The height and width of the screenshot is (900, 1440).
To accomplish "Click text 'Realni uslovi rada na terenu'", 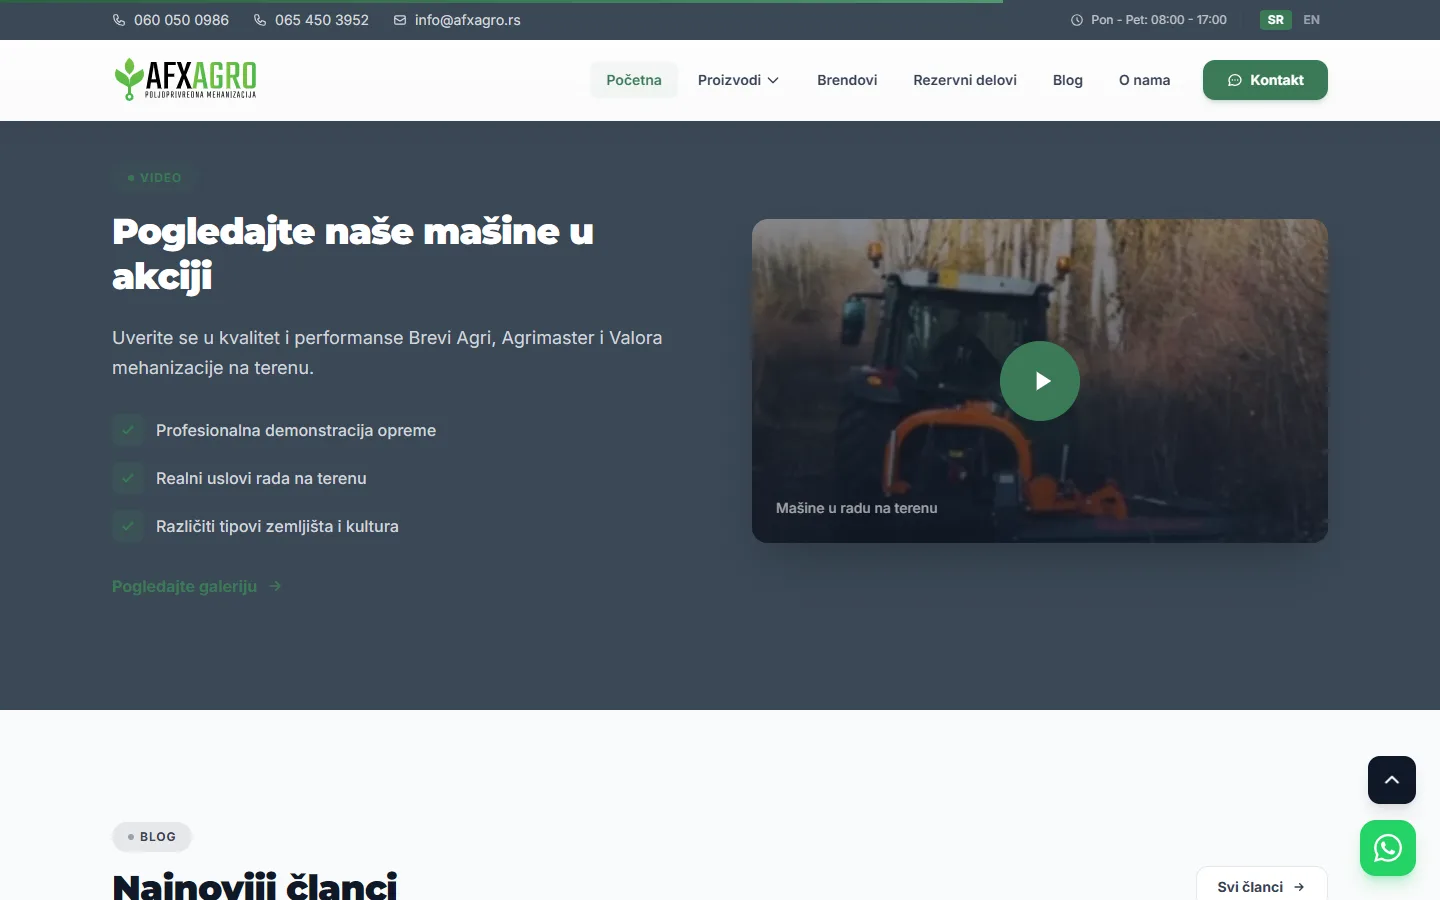I will pos(261,478).
